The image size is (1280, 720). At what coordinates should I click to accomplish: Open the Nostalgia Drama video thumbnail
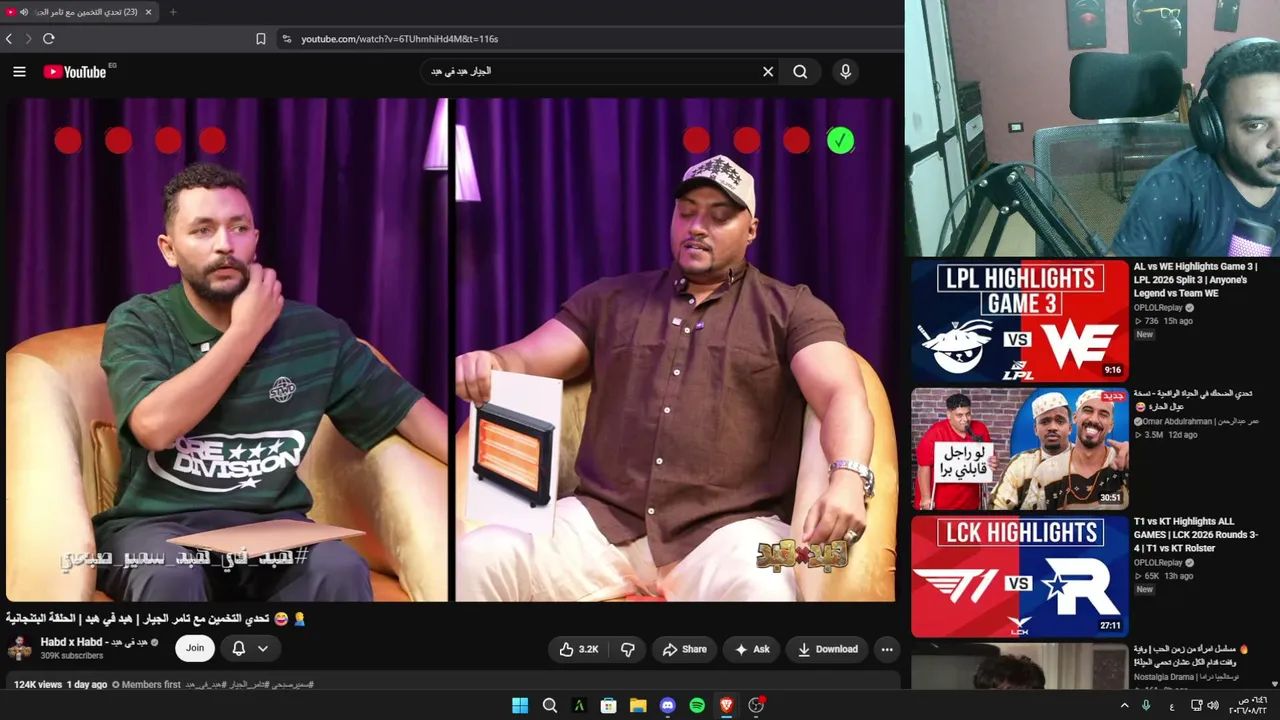(1019, 666)
